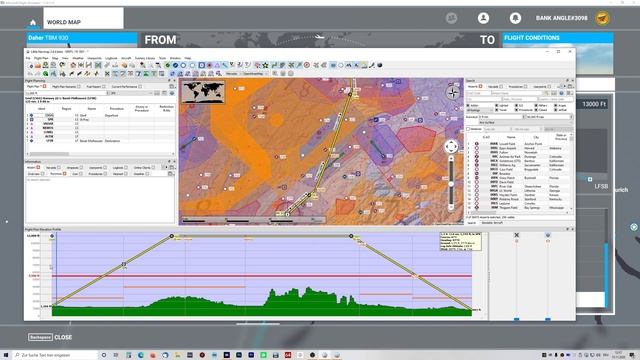640x360 pixels.
Task: Click the MSFS home icon beside World Map
Action: 33,22
